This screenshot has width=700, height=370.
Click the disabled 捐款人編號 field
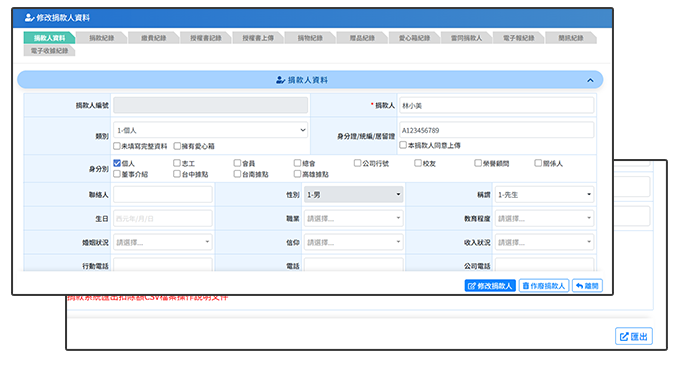[210, 105]
